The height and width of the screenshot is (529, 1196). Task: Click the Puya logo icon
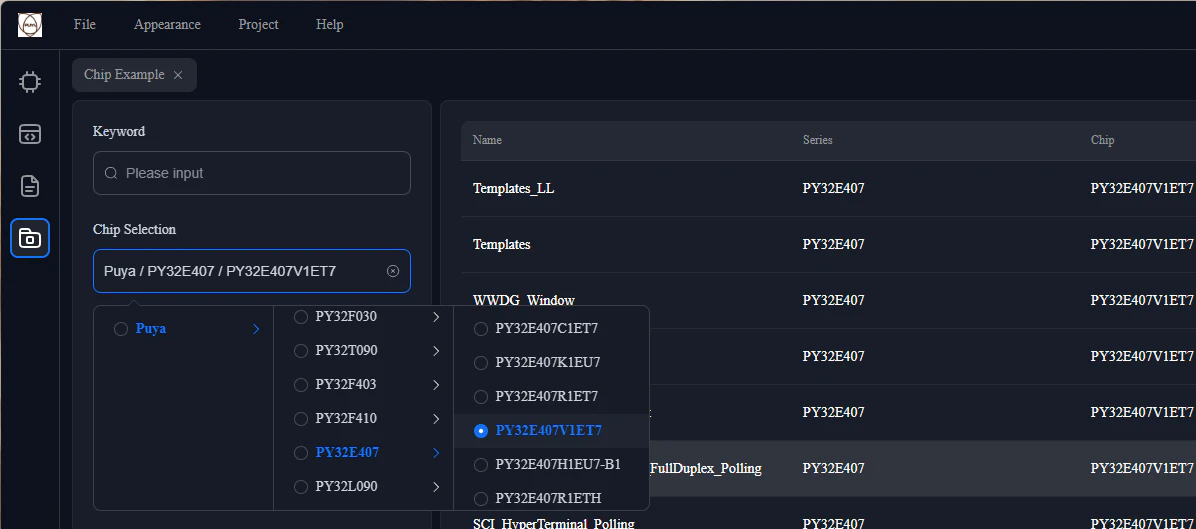(x=30, y=24)
